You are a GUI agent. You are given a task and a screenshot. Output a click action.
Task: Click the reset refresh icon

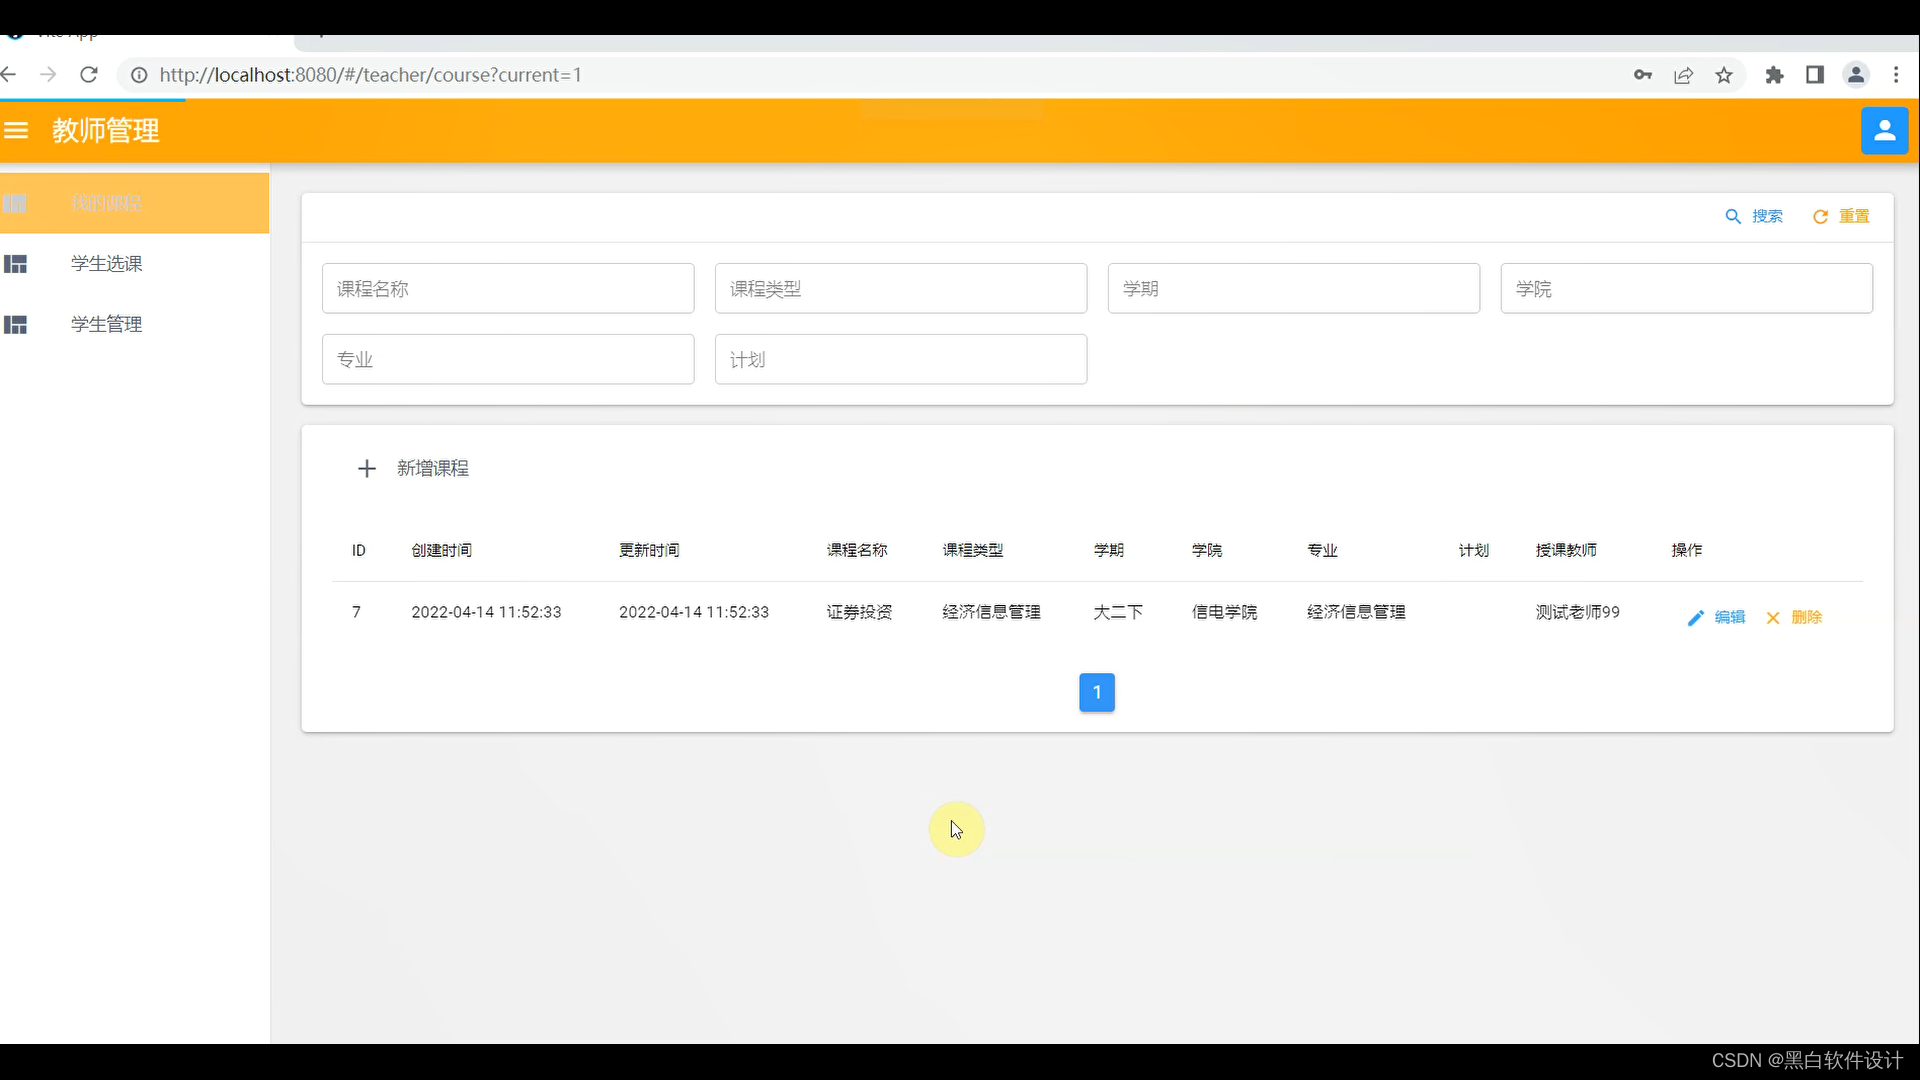point(1820,217)
